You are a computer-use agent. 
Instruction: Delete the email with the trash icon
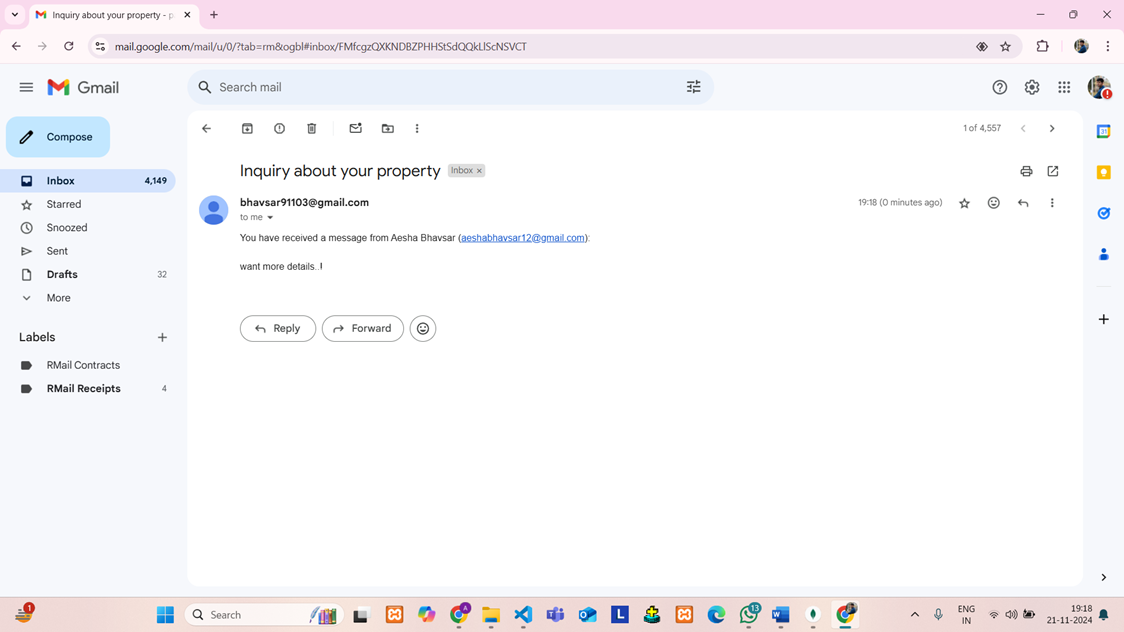coord(311,129)
